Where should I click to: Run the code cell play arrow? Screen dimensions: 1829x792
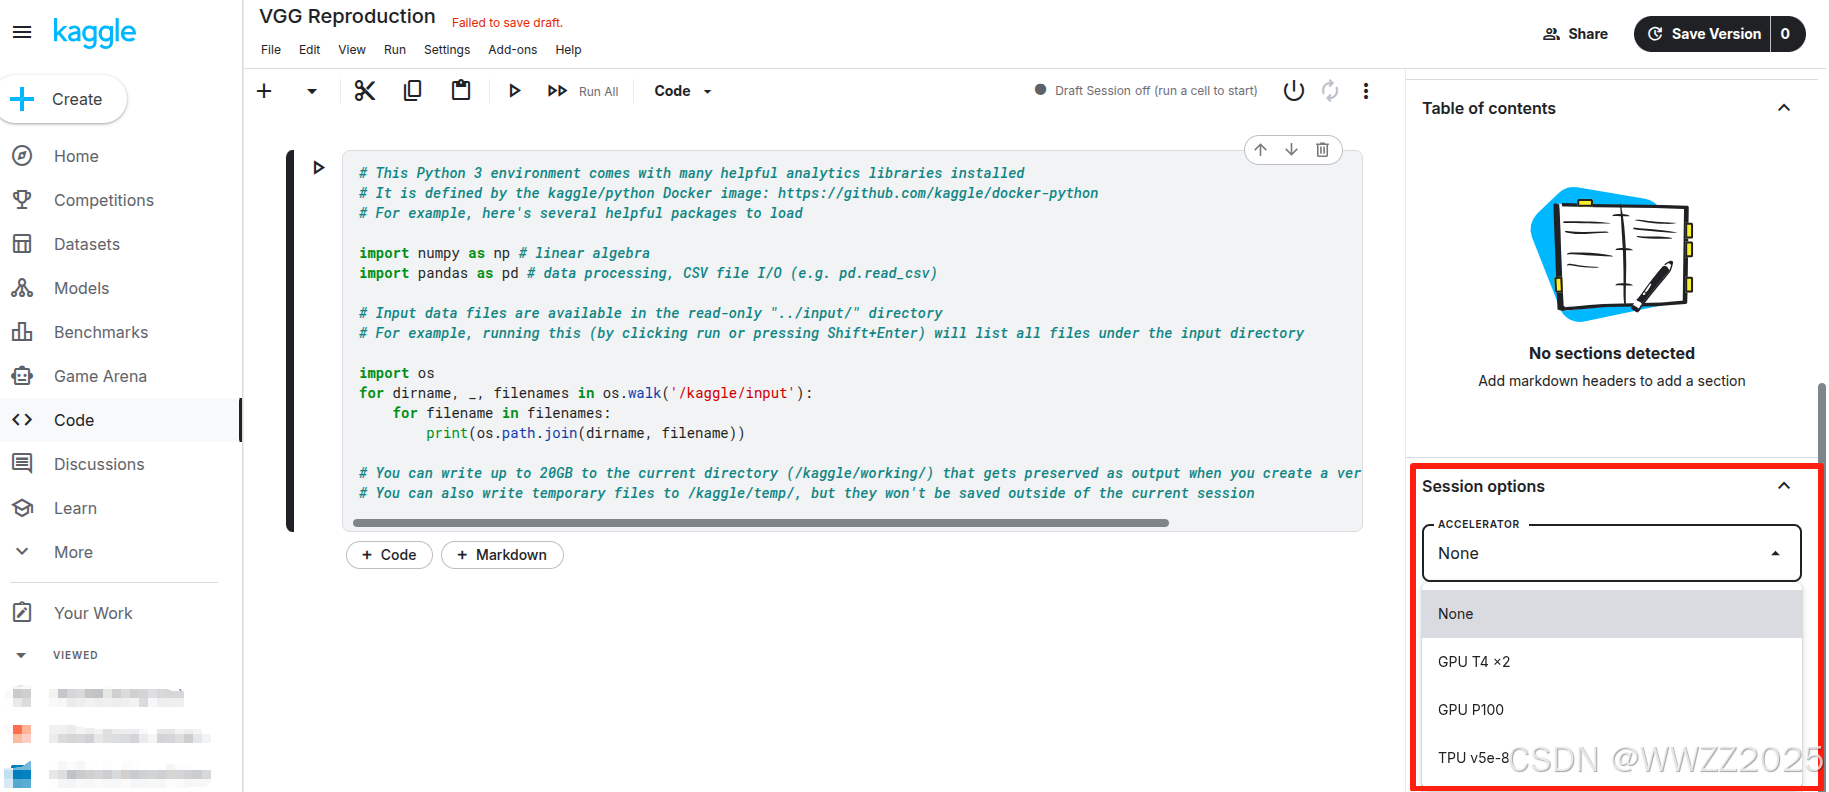coord(319,167)
